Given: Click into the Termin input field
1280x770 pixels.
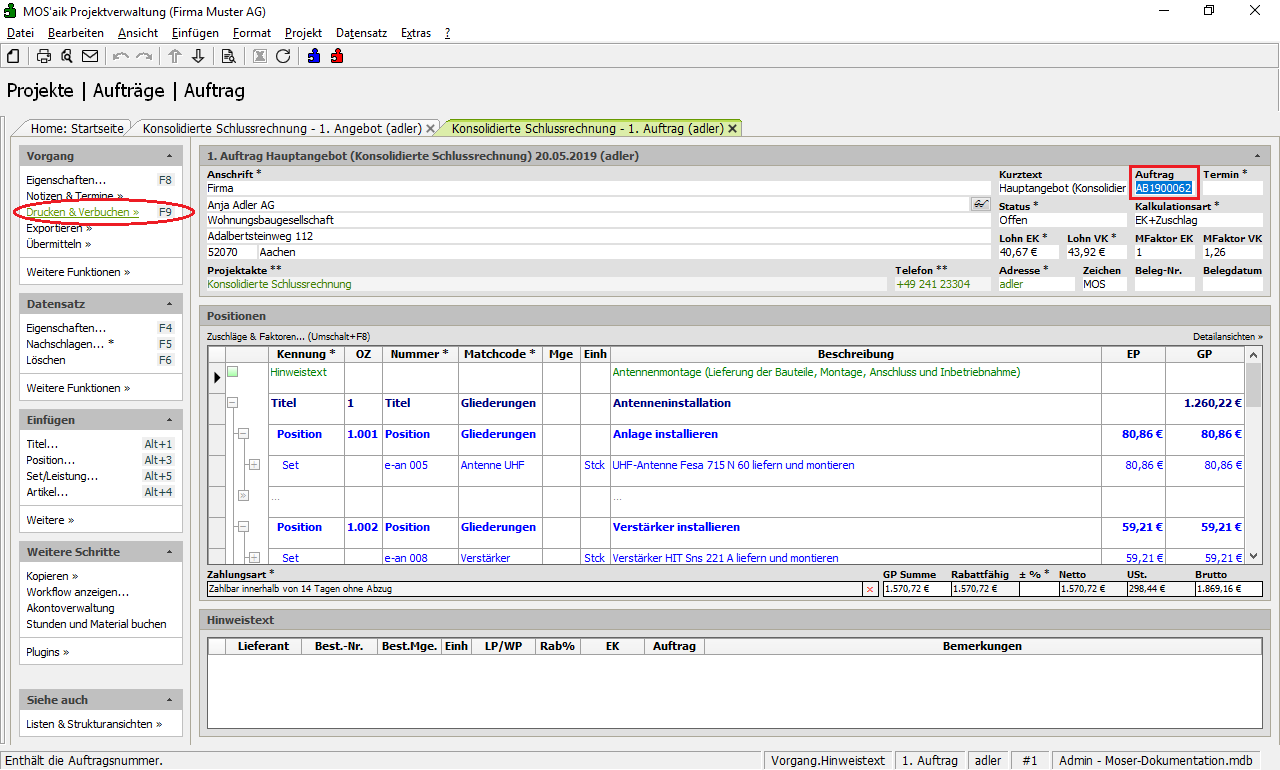Looking at the screenshot, I should point(1232,188).
